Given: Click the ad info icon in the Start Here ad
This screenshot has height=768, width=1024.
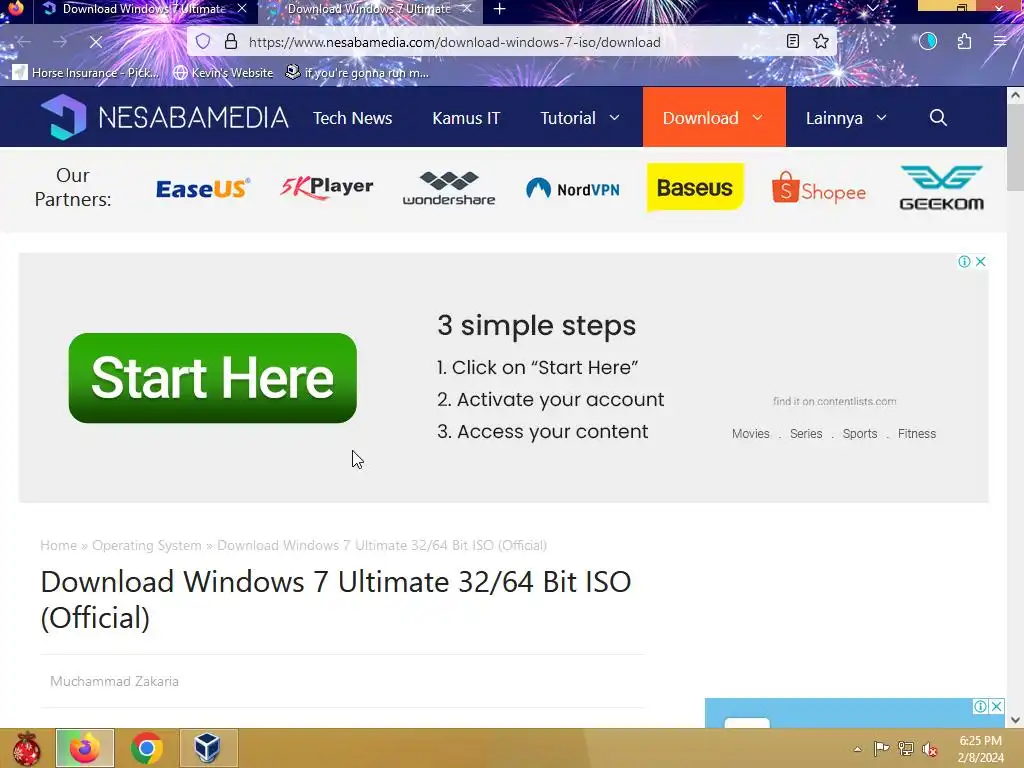Looking at the screenshot, I should point(964,261).
